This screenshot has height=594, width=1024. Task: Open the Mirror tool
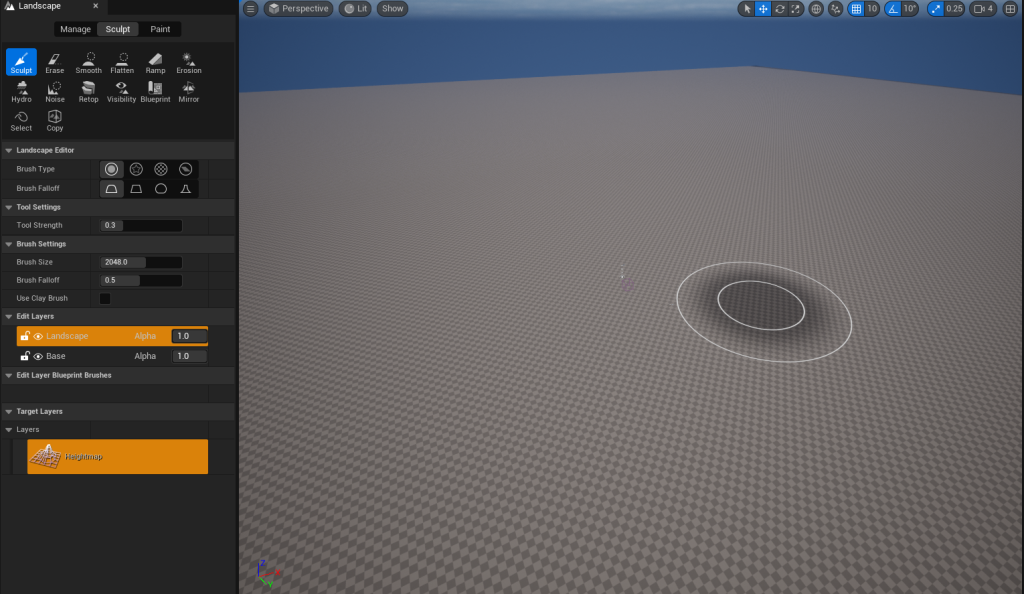188,91
